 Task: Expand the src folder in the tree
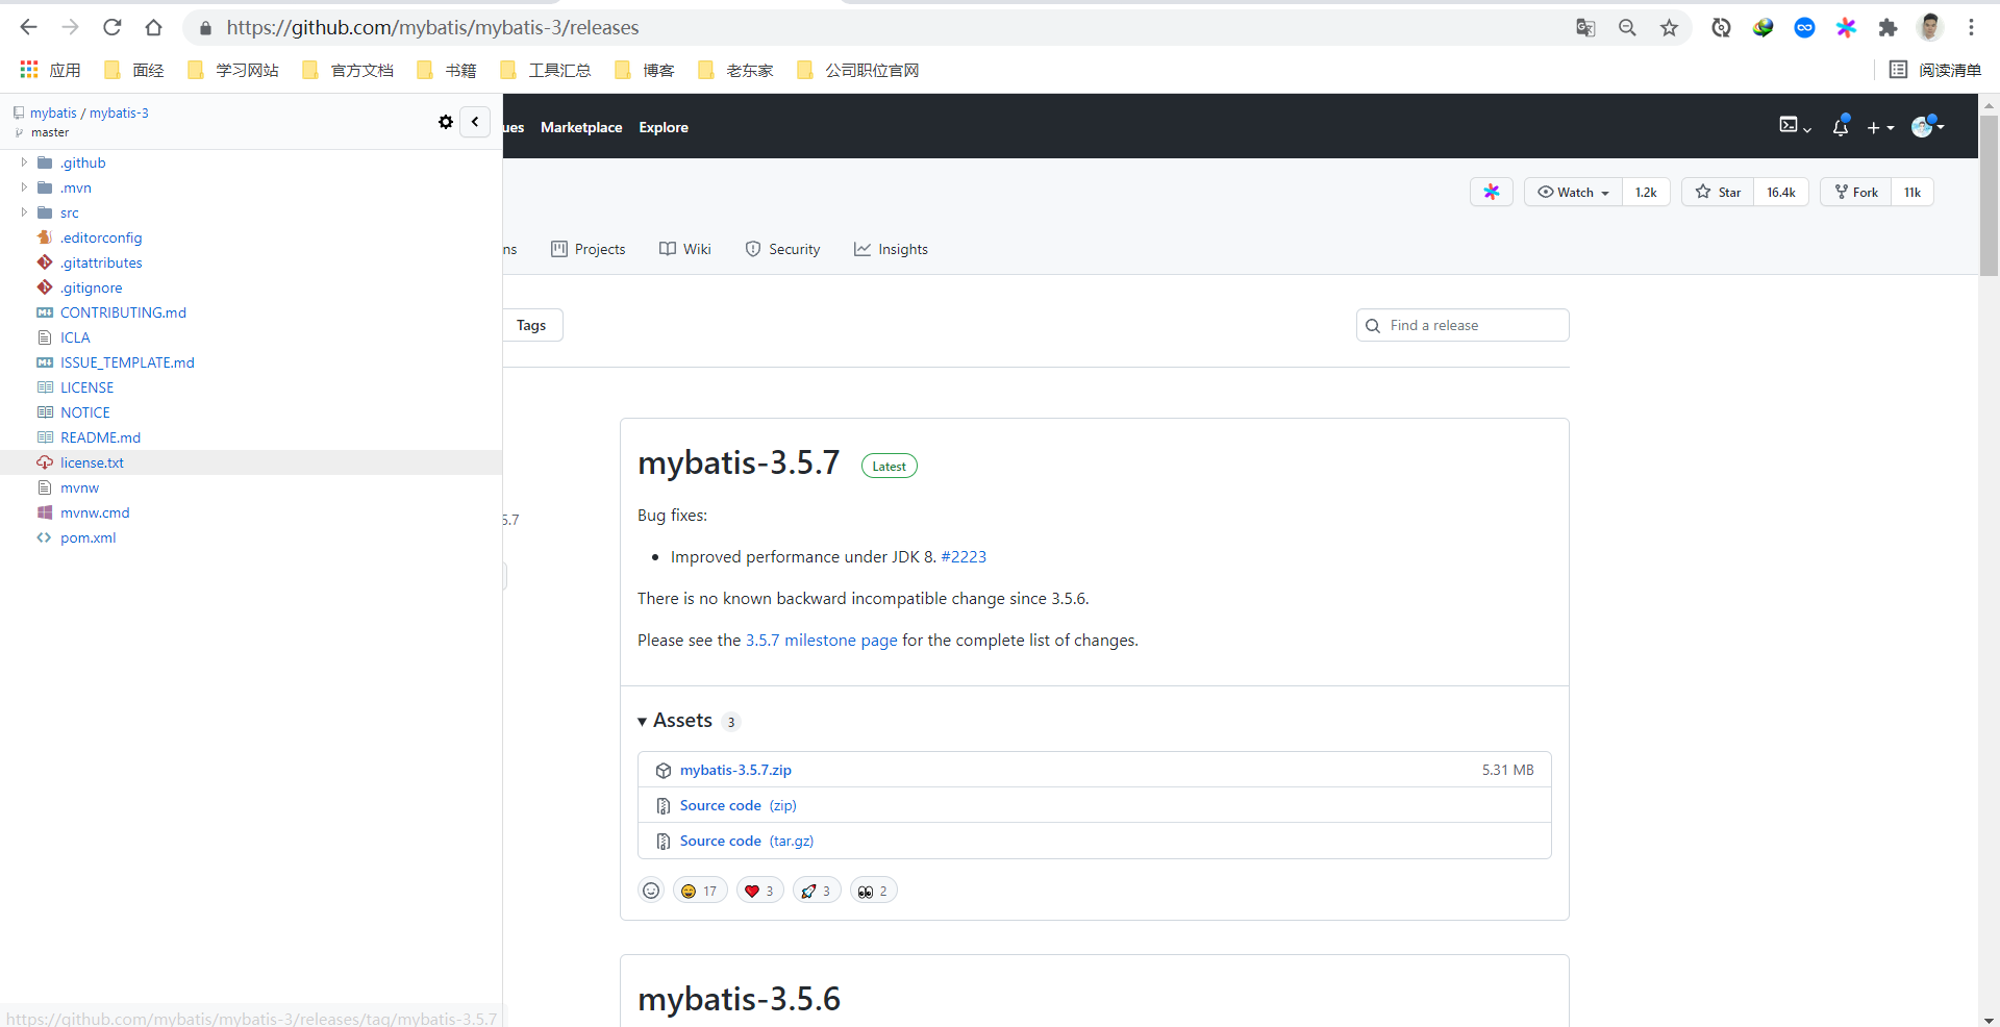pos(24,212)
